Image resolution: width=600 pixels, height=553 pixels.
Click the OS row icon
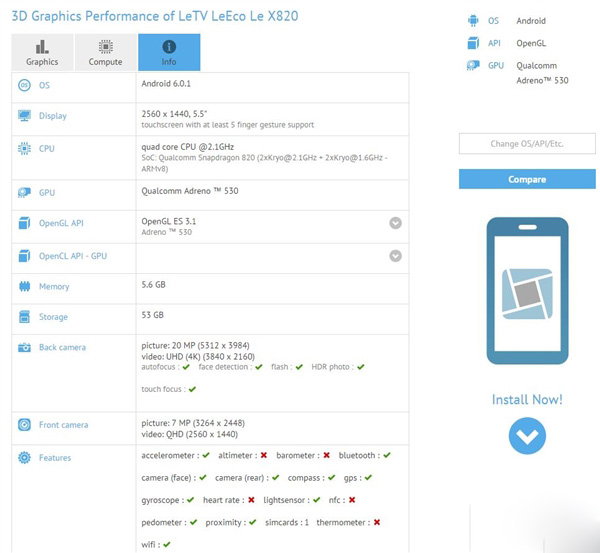point(24,85)
